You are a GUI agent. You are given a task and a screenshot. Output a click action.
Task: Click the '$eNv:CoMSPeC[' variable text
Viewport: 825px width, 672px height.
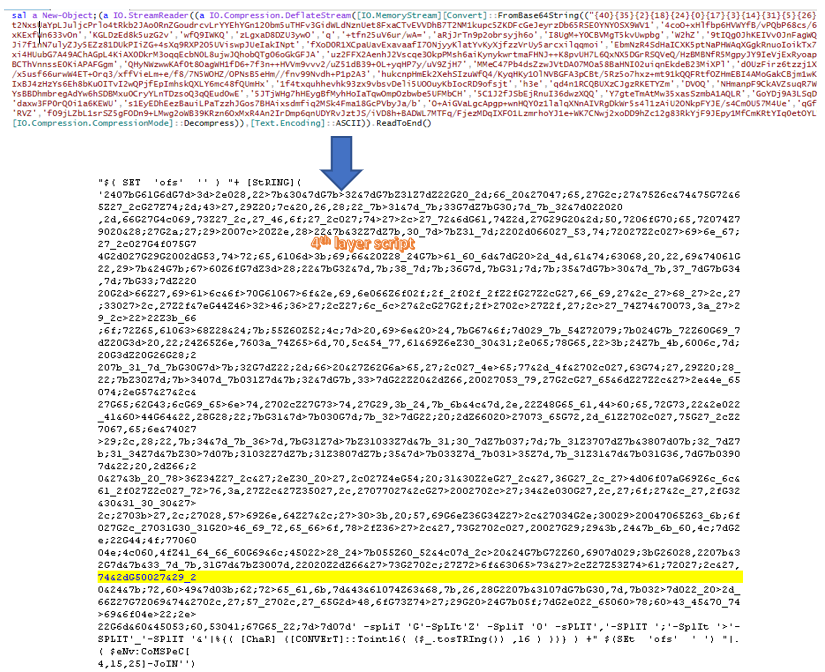(149, 651)
